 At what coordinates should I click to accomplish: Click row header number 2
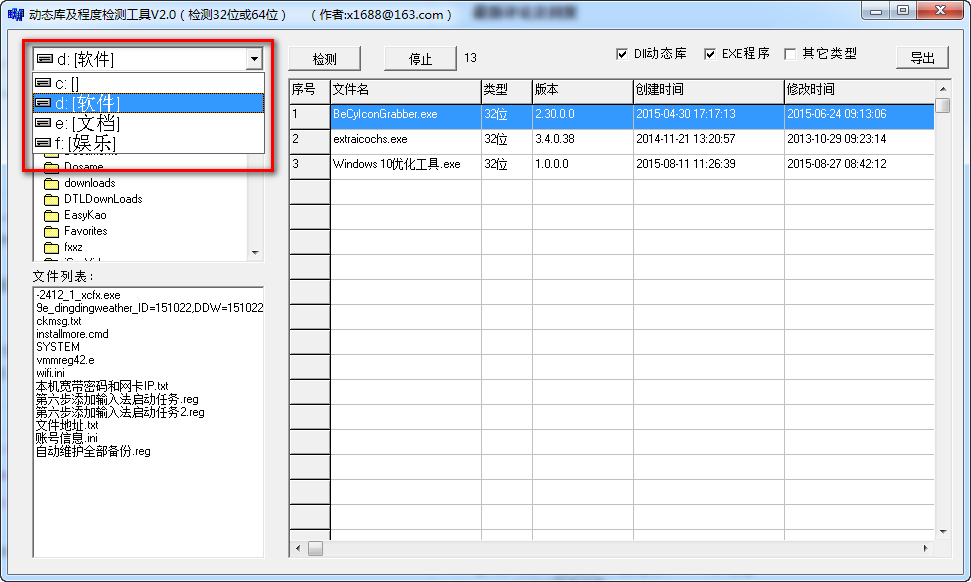(x=310, y=141)
